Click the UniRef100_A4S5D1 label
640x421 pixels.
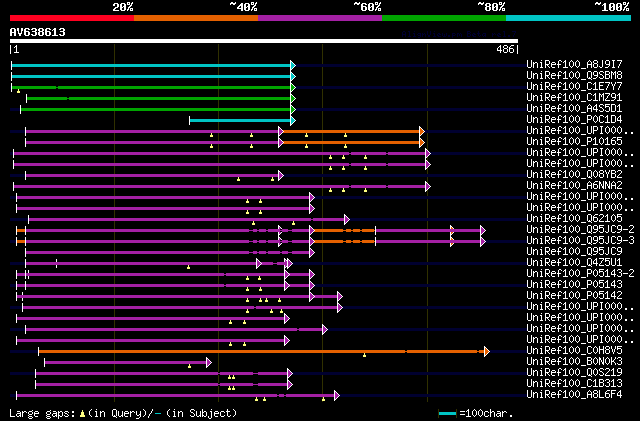click(x=574, y=108)
